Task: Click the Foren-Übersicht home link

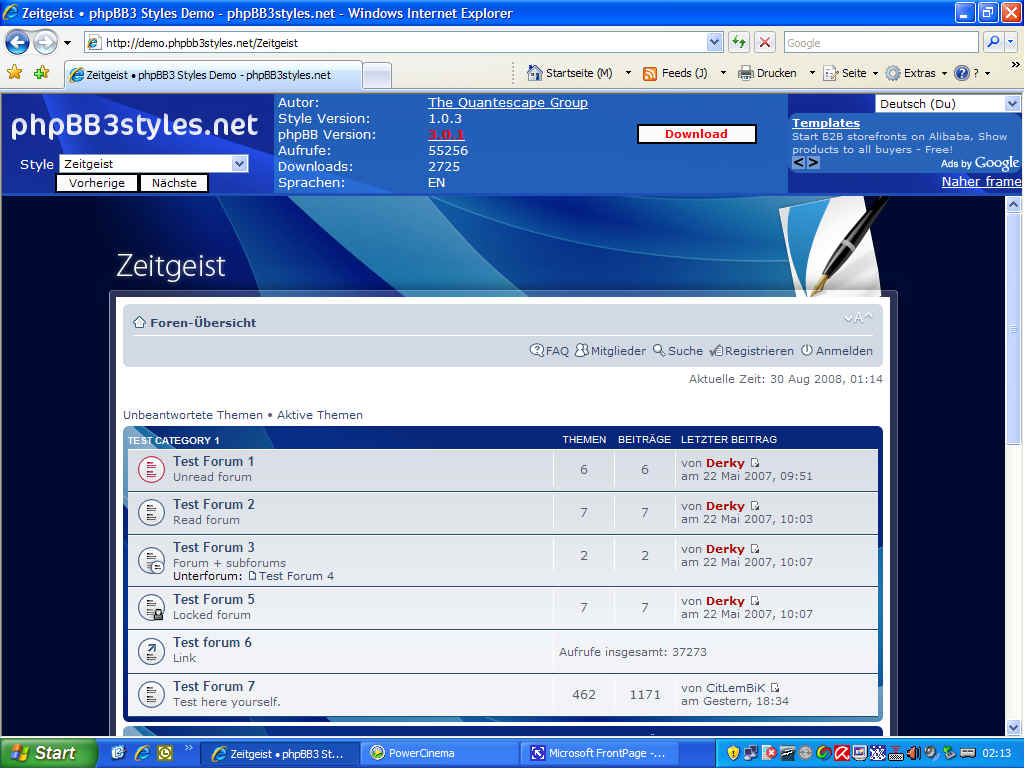Action: tap(202, 323)
